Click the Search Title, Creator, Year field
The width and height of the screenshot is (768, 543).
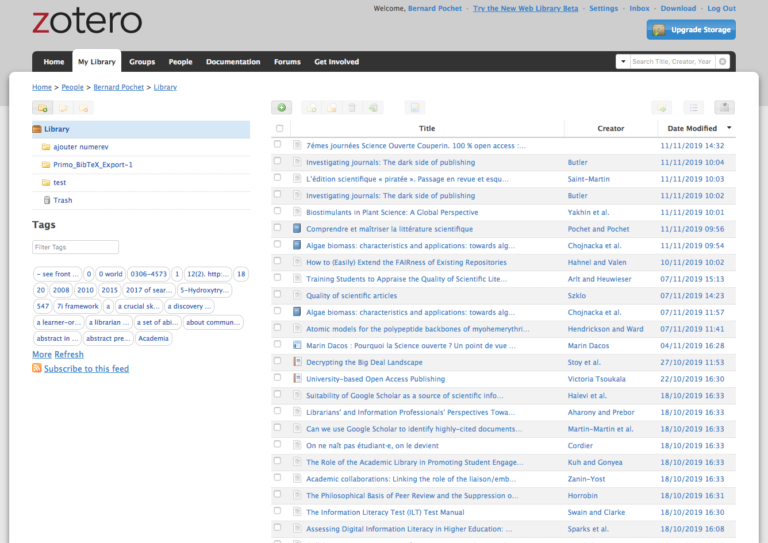pyautogui.click(x=672, y=62)
